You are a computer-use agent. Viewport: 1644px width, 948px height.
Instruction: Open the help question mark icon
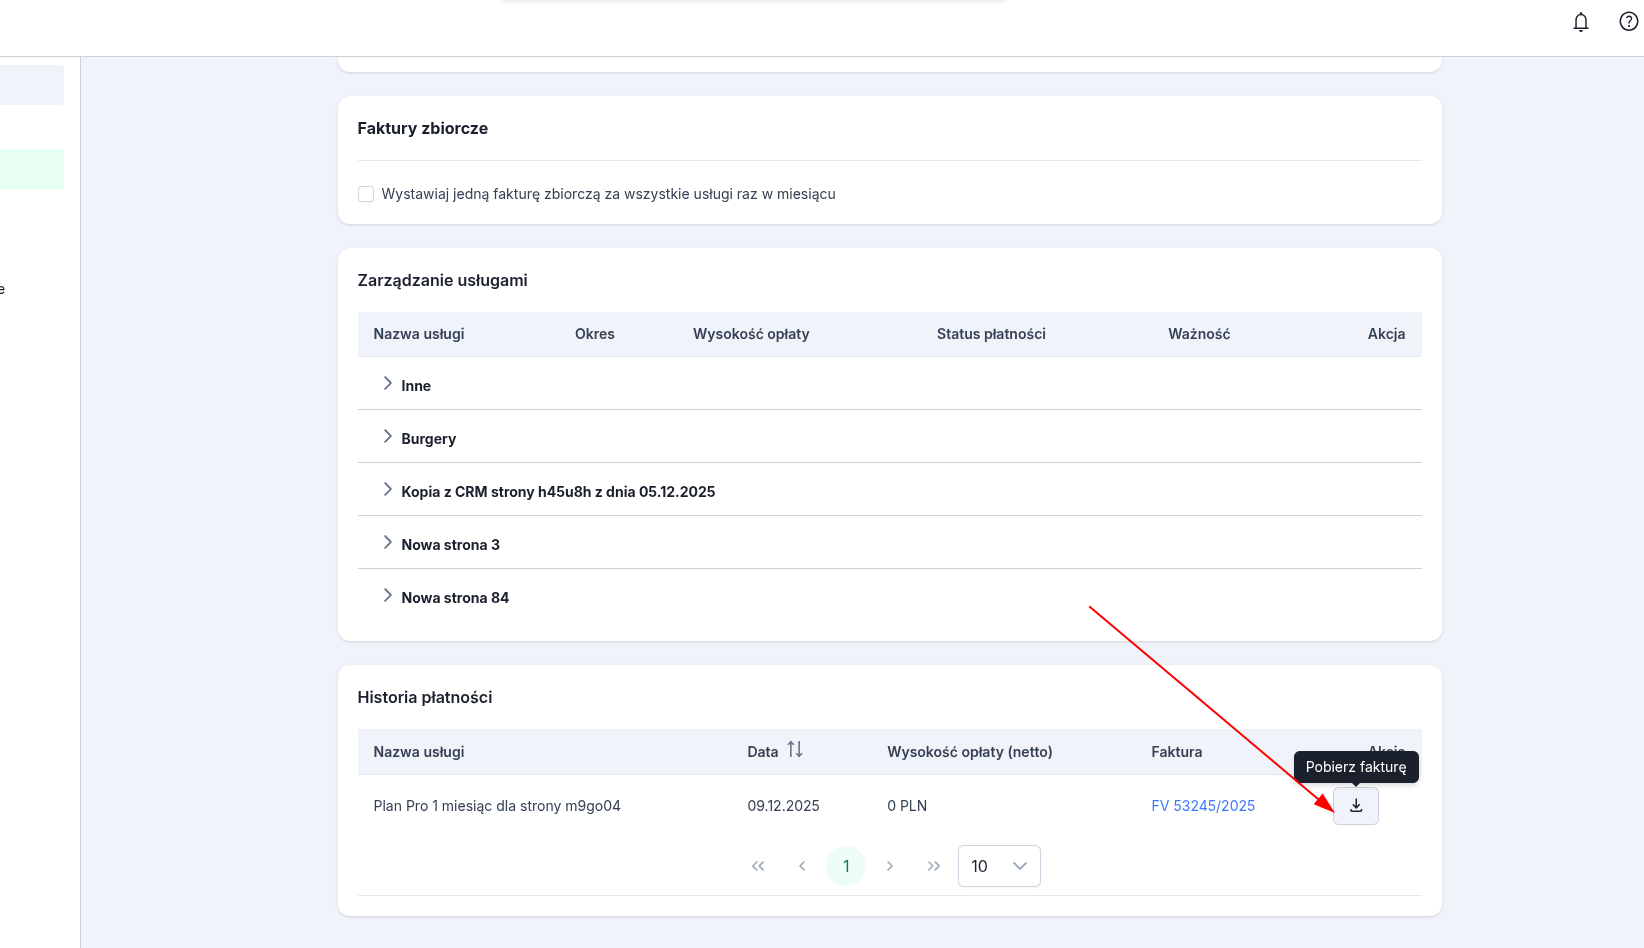coord(1628,22)
